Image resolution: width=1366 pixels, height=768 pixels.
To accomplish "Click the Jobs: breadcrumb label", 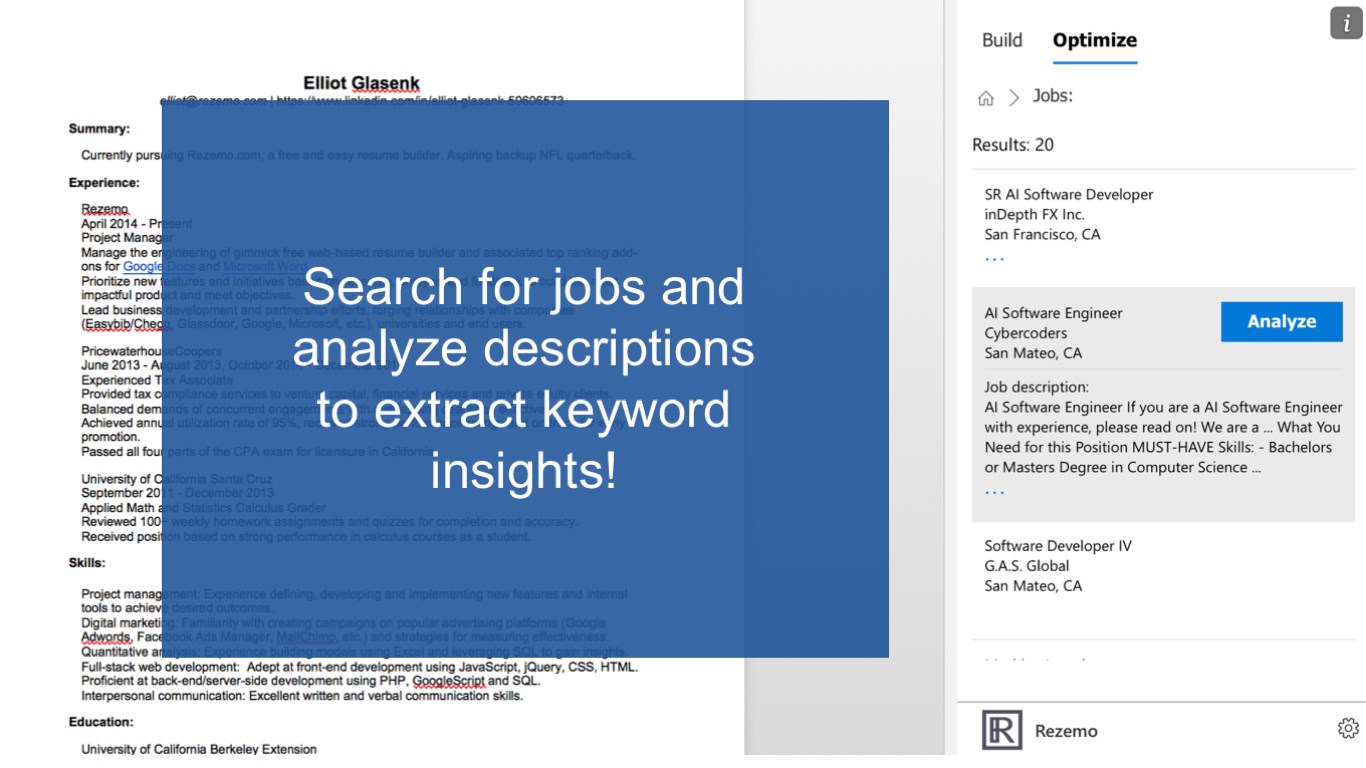I will 1052,96.
